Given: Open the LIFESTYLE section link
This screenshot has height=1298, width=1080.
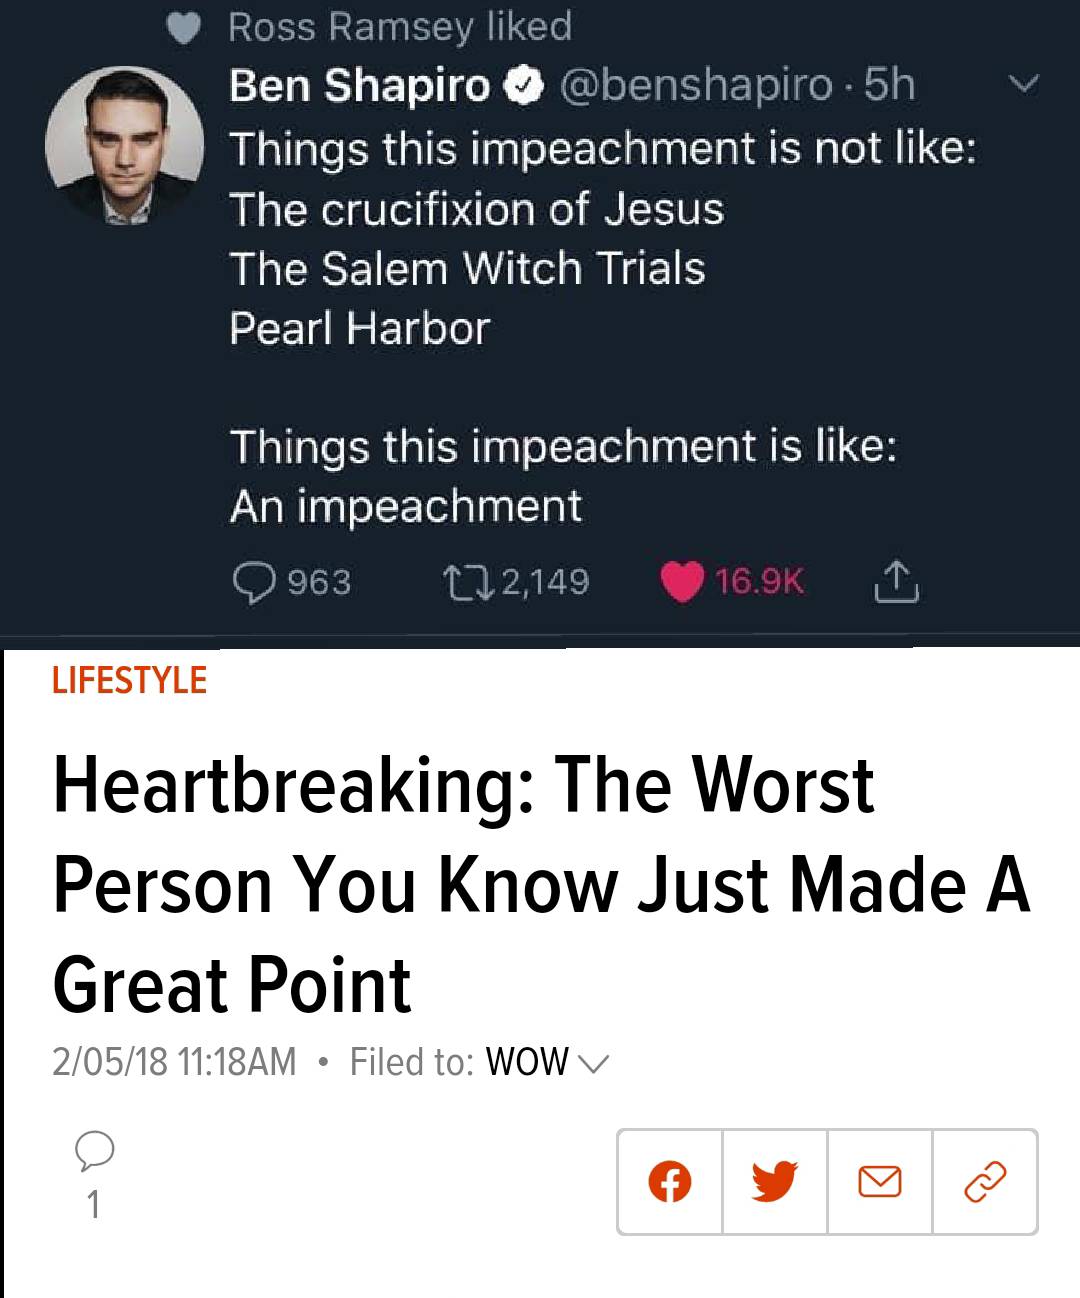Looking at the screenshot, I should click(x=129, y=680).
